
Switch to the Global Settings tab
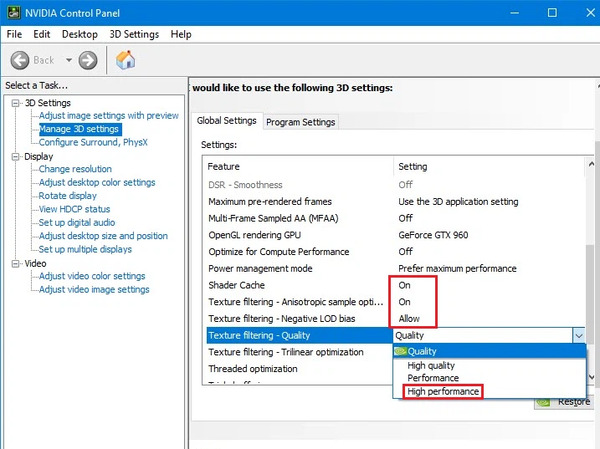pyautogui.click(x=227, y=121)
